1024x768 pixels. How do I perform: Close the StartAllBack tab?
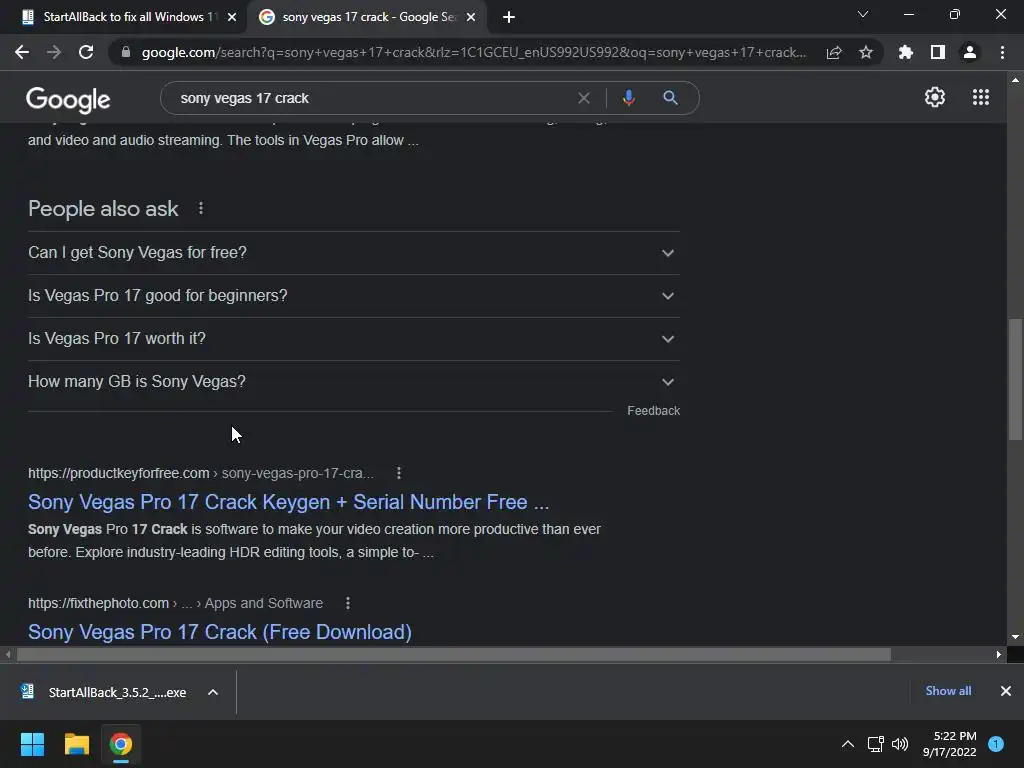231,17
